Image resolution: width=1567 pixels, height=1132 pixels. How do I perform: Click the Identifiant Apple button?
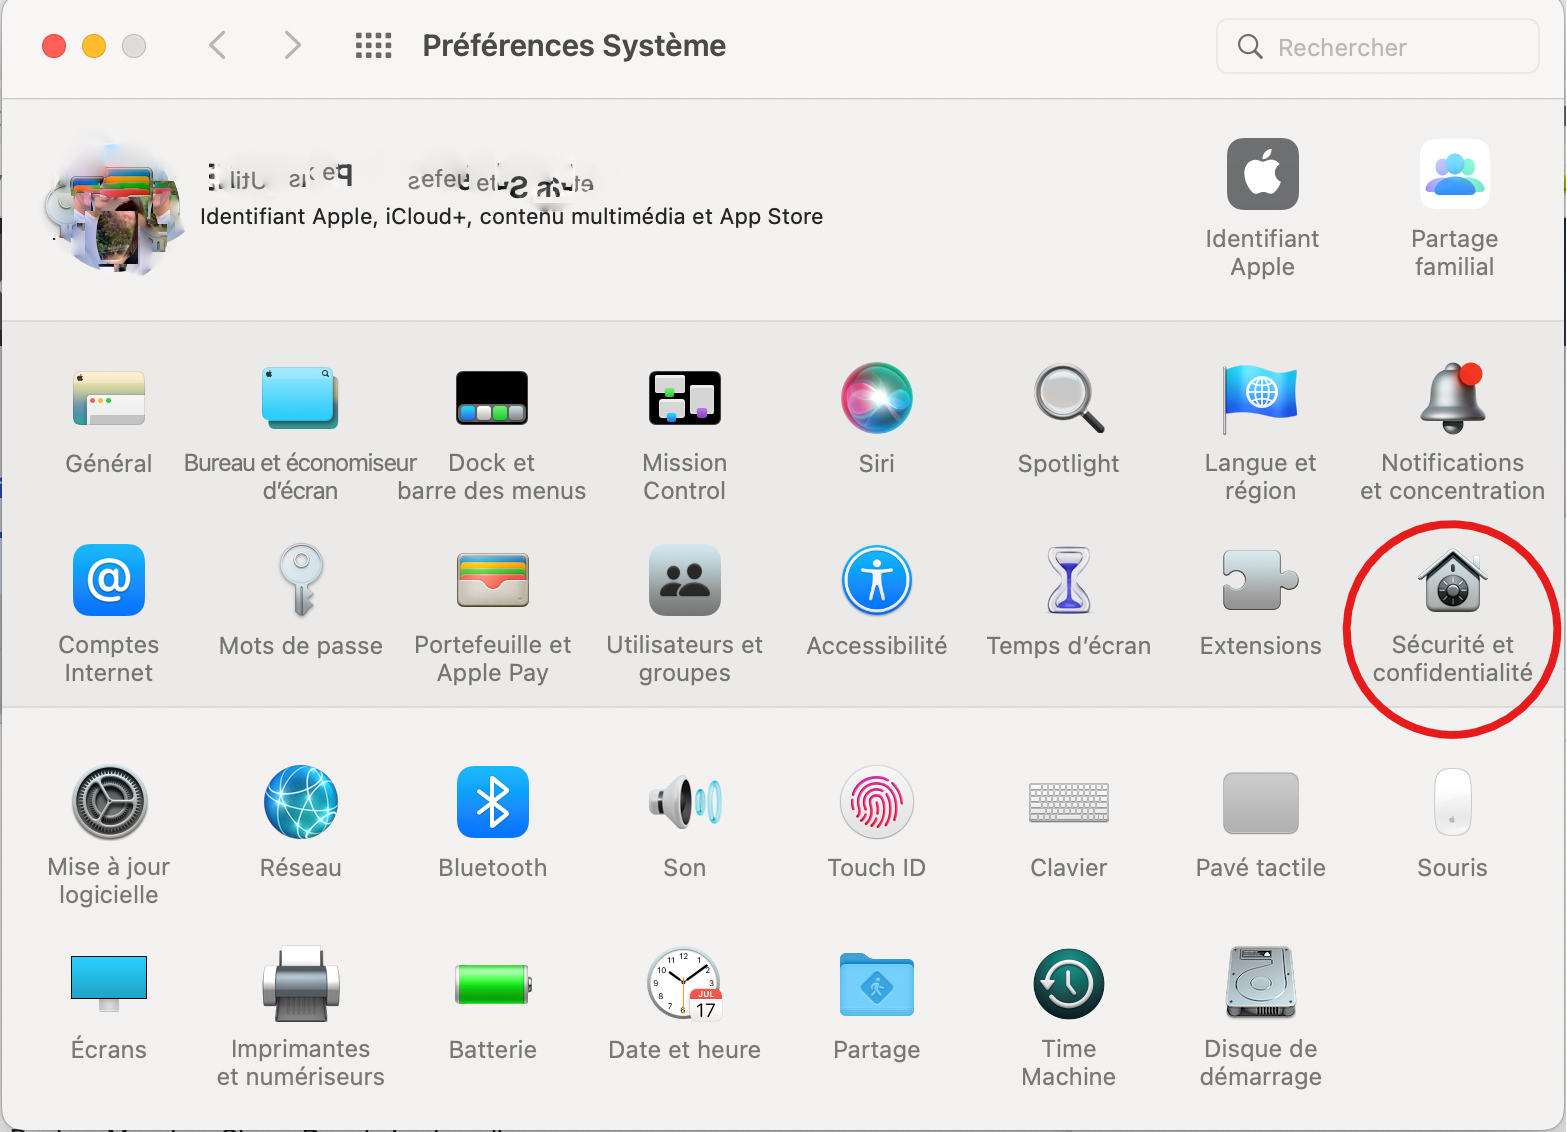coord(1262,175)
